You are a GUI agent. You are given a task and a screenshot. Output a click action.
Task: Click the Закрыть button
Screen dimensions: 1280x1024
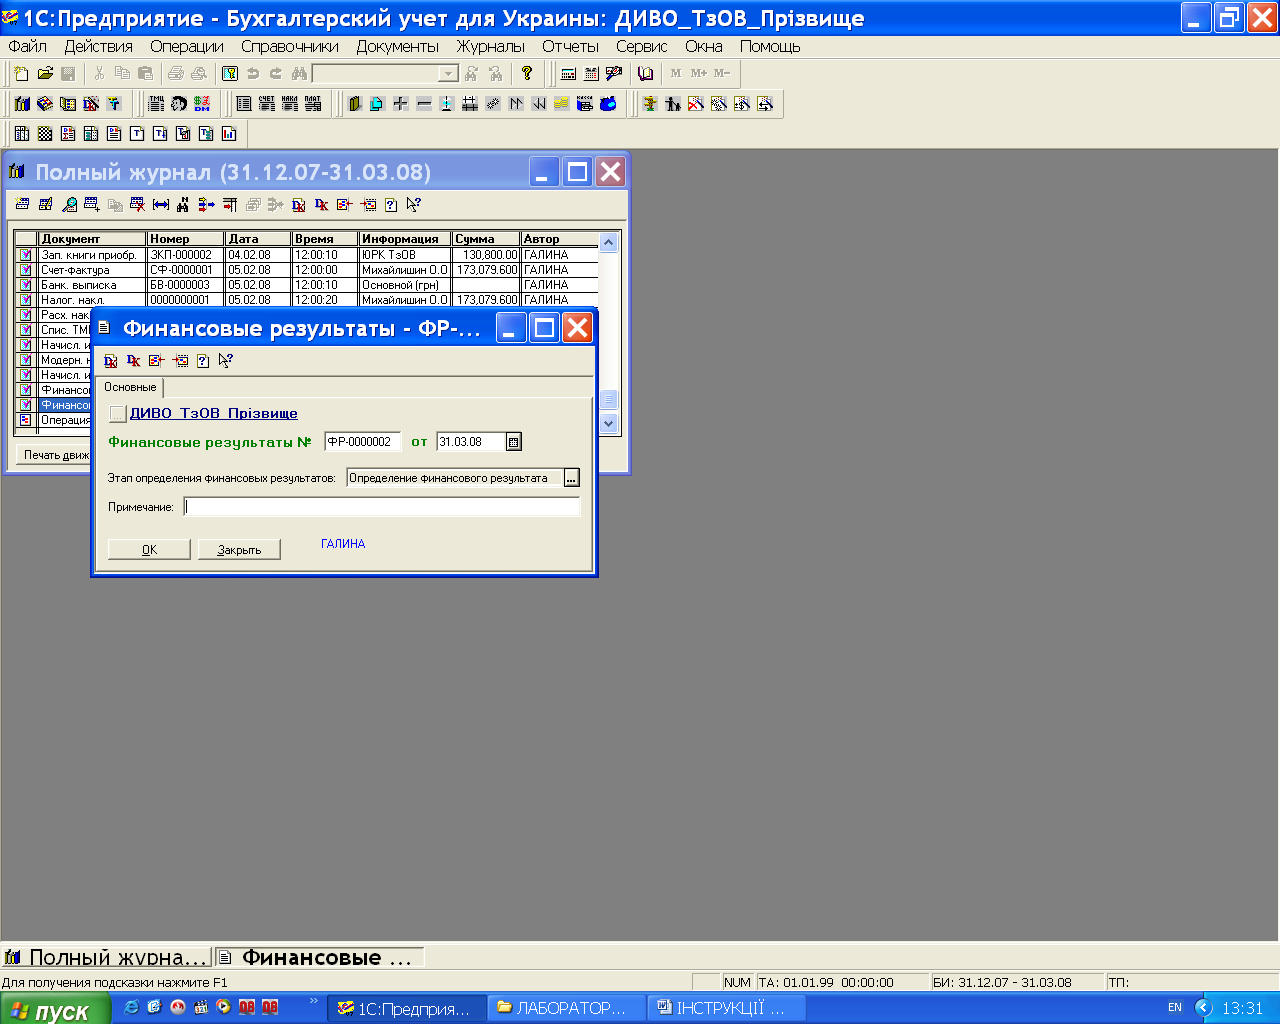(x=239, y=549)
